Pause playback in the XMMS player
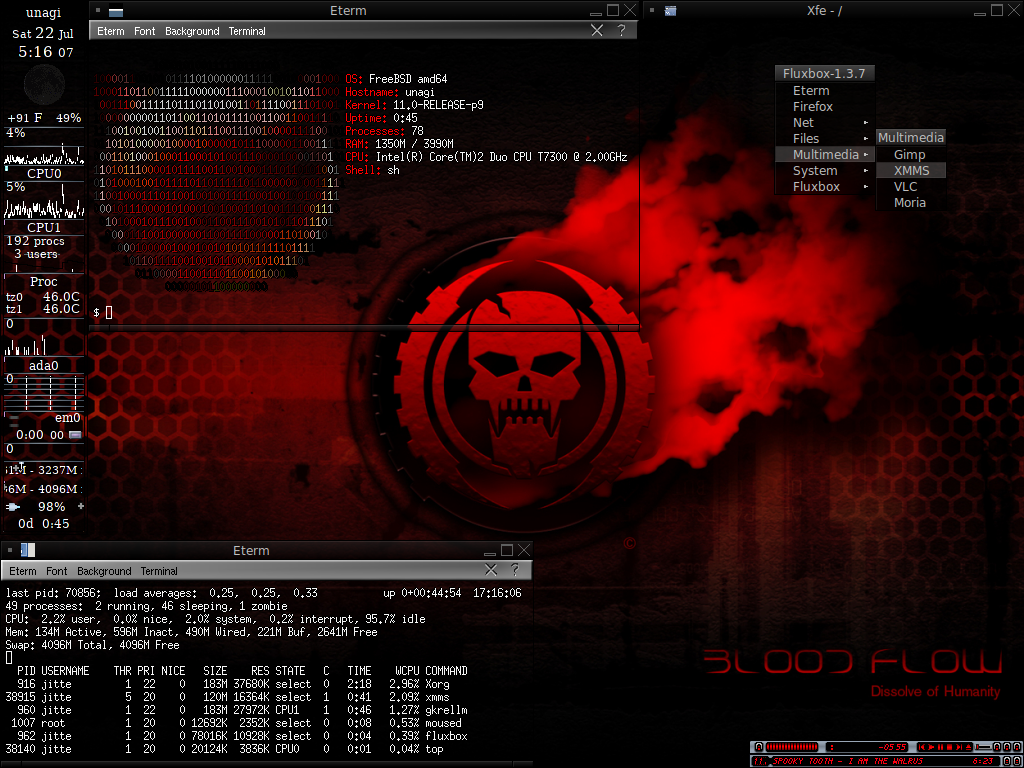 (x=940, y=747)
